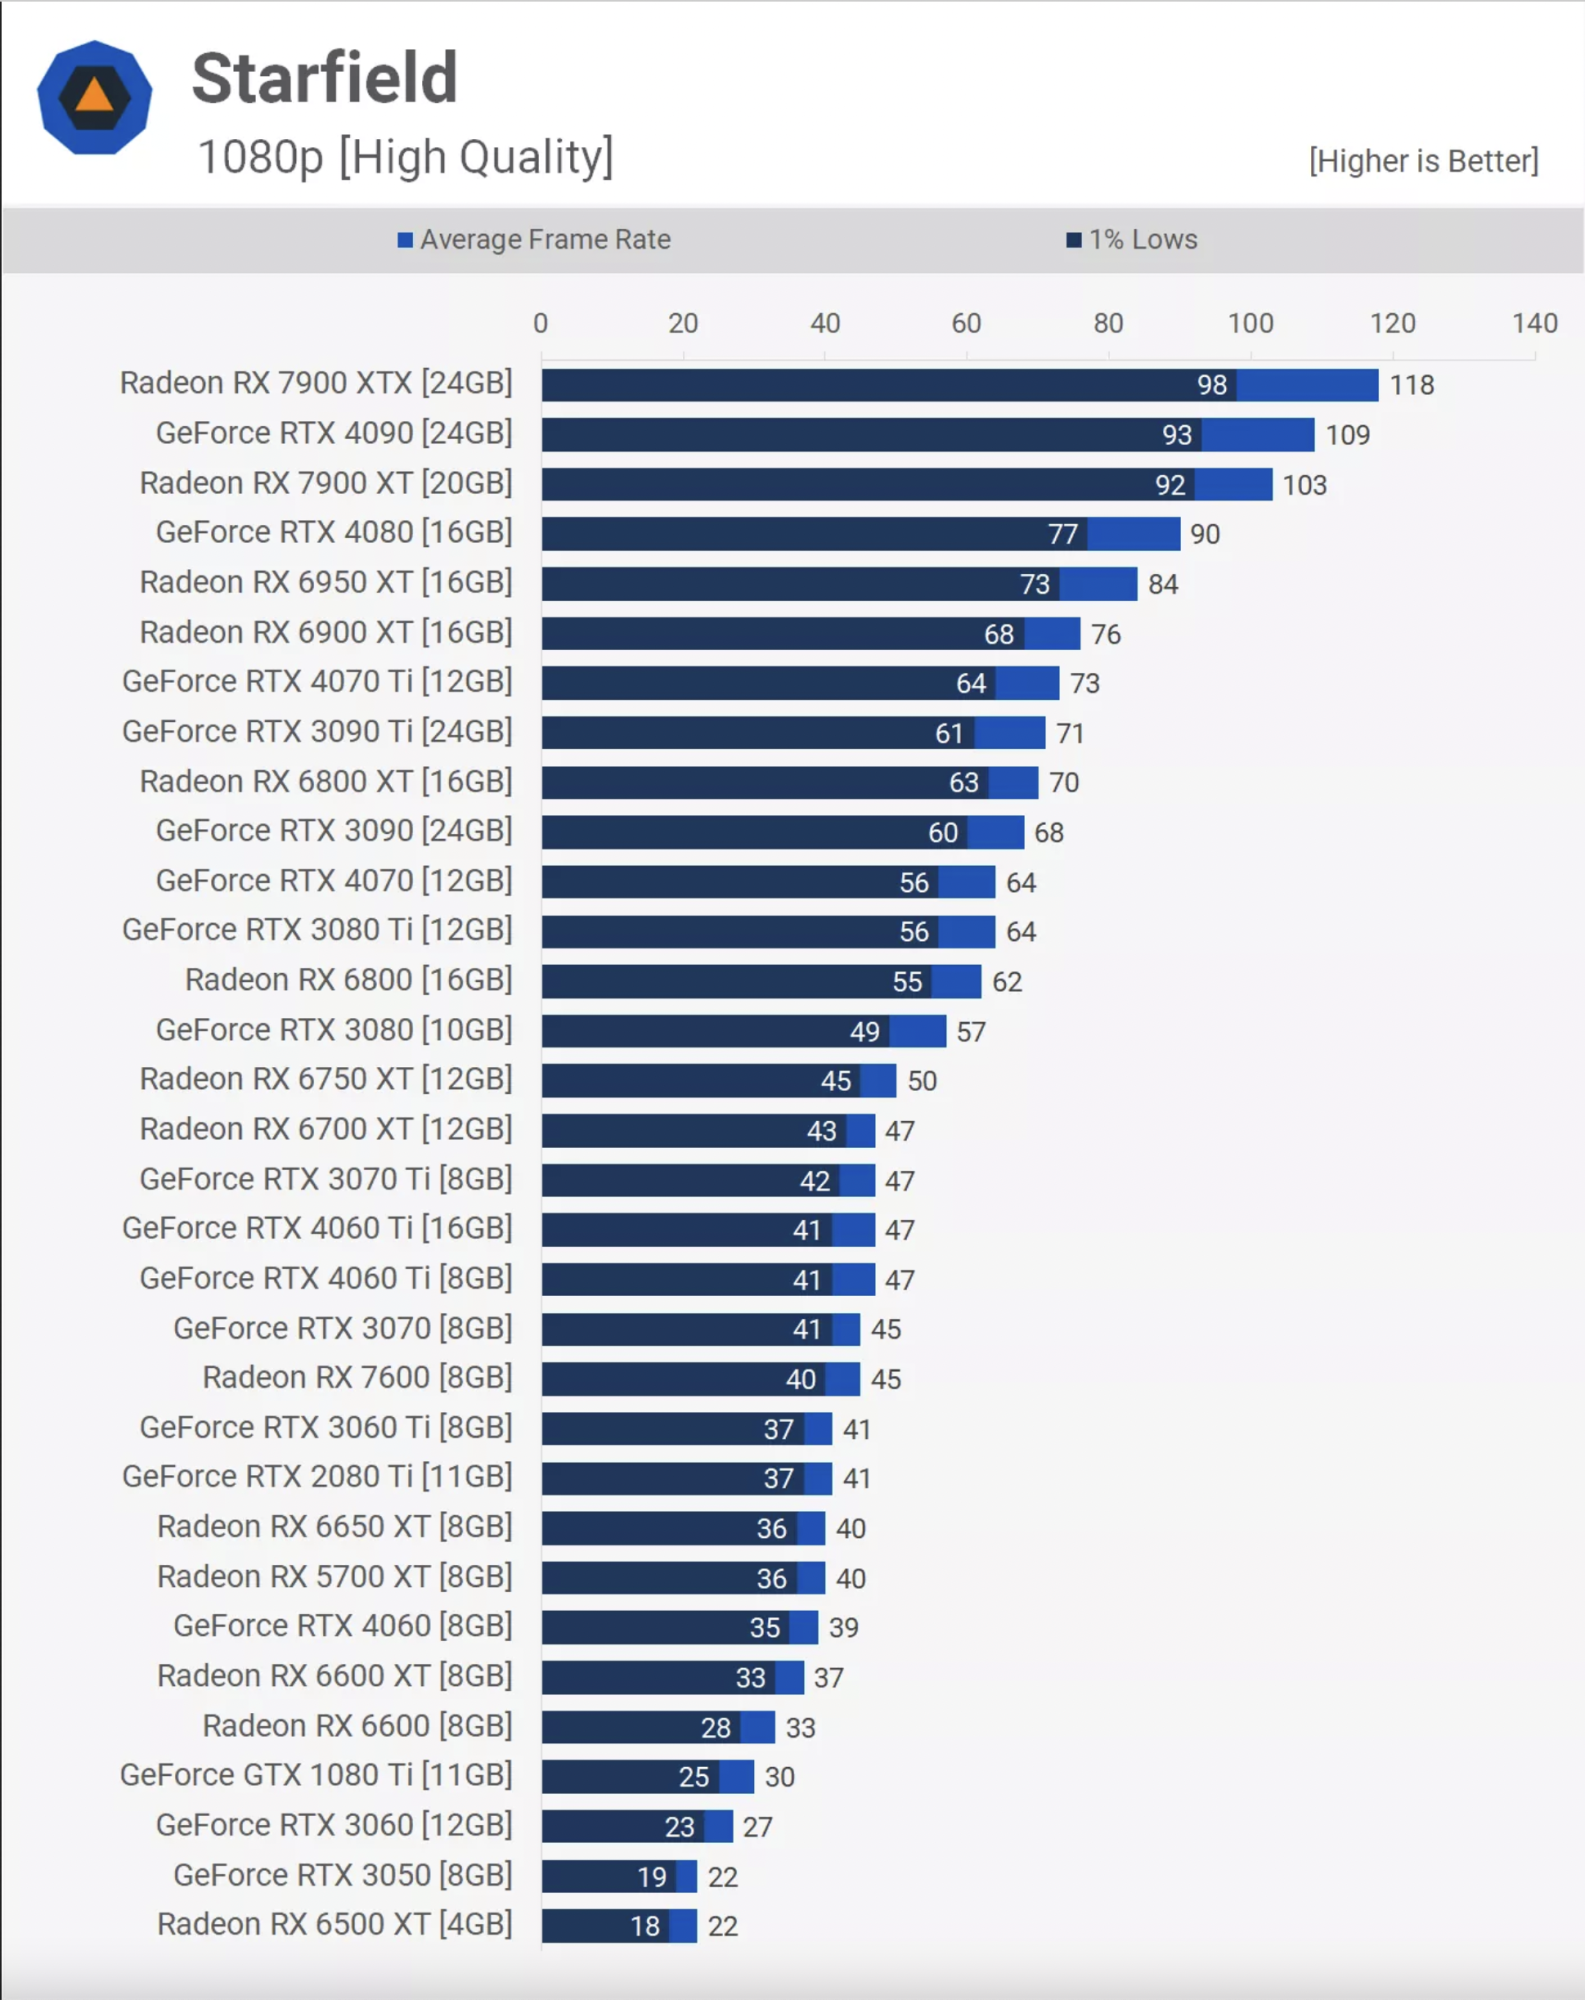Select the GeForce RTX 4070 [12GB] label
Viewport: 1585px width, 2000px height.
pos(334,880)
